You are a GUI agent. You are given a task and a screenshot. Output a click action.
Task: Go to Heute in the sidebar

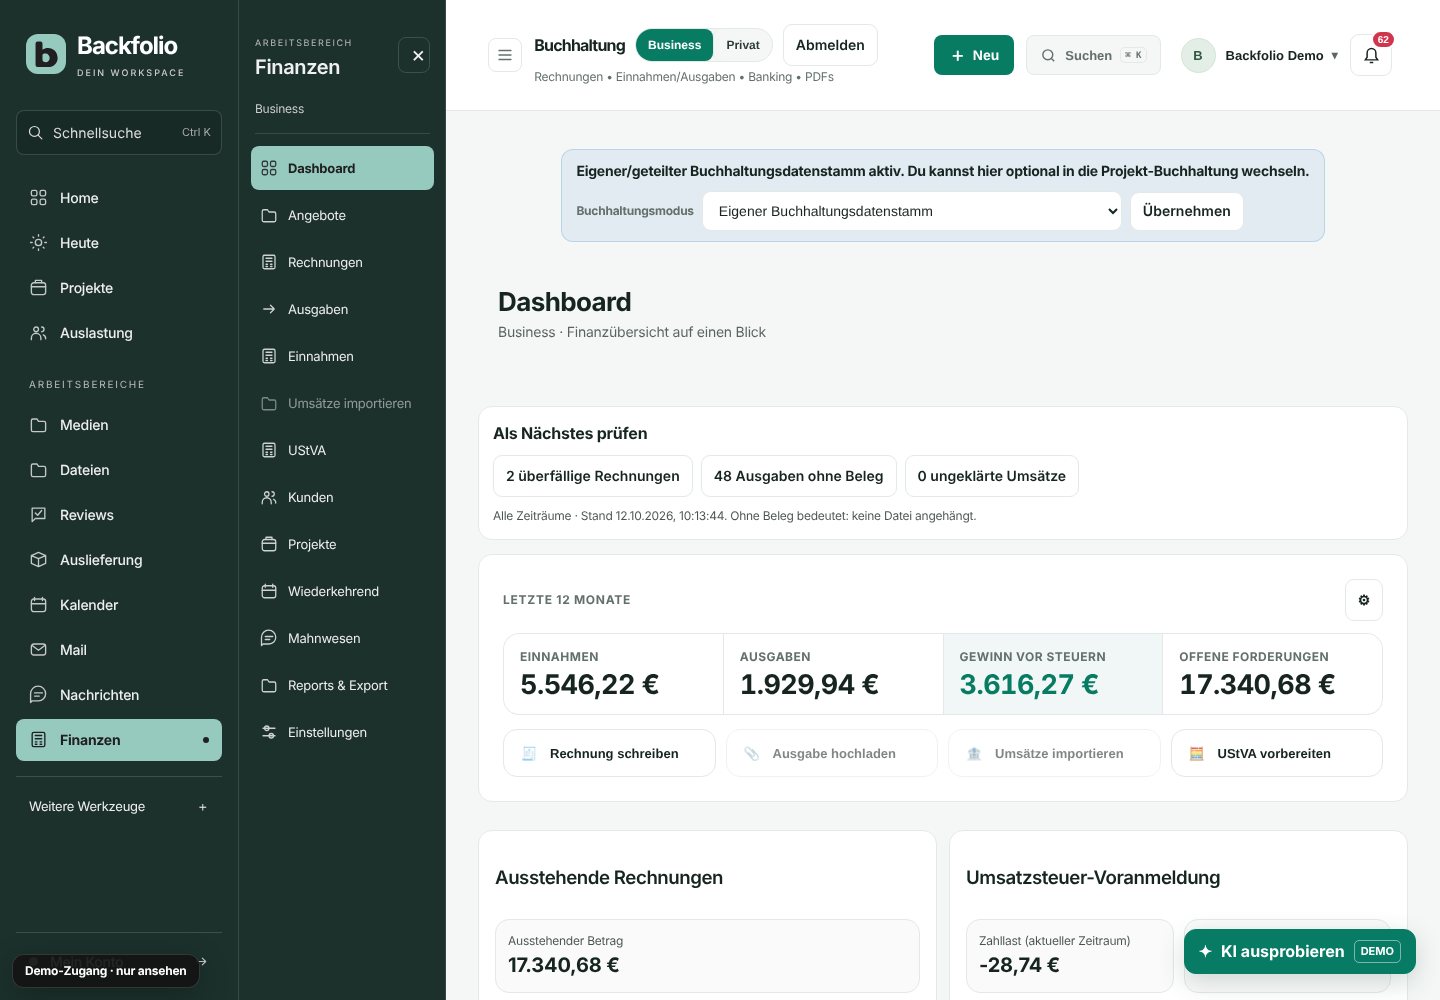pos(119,243)
